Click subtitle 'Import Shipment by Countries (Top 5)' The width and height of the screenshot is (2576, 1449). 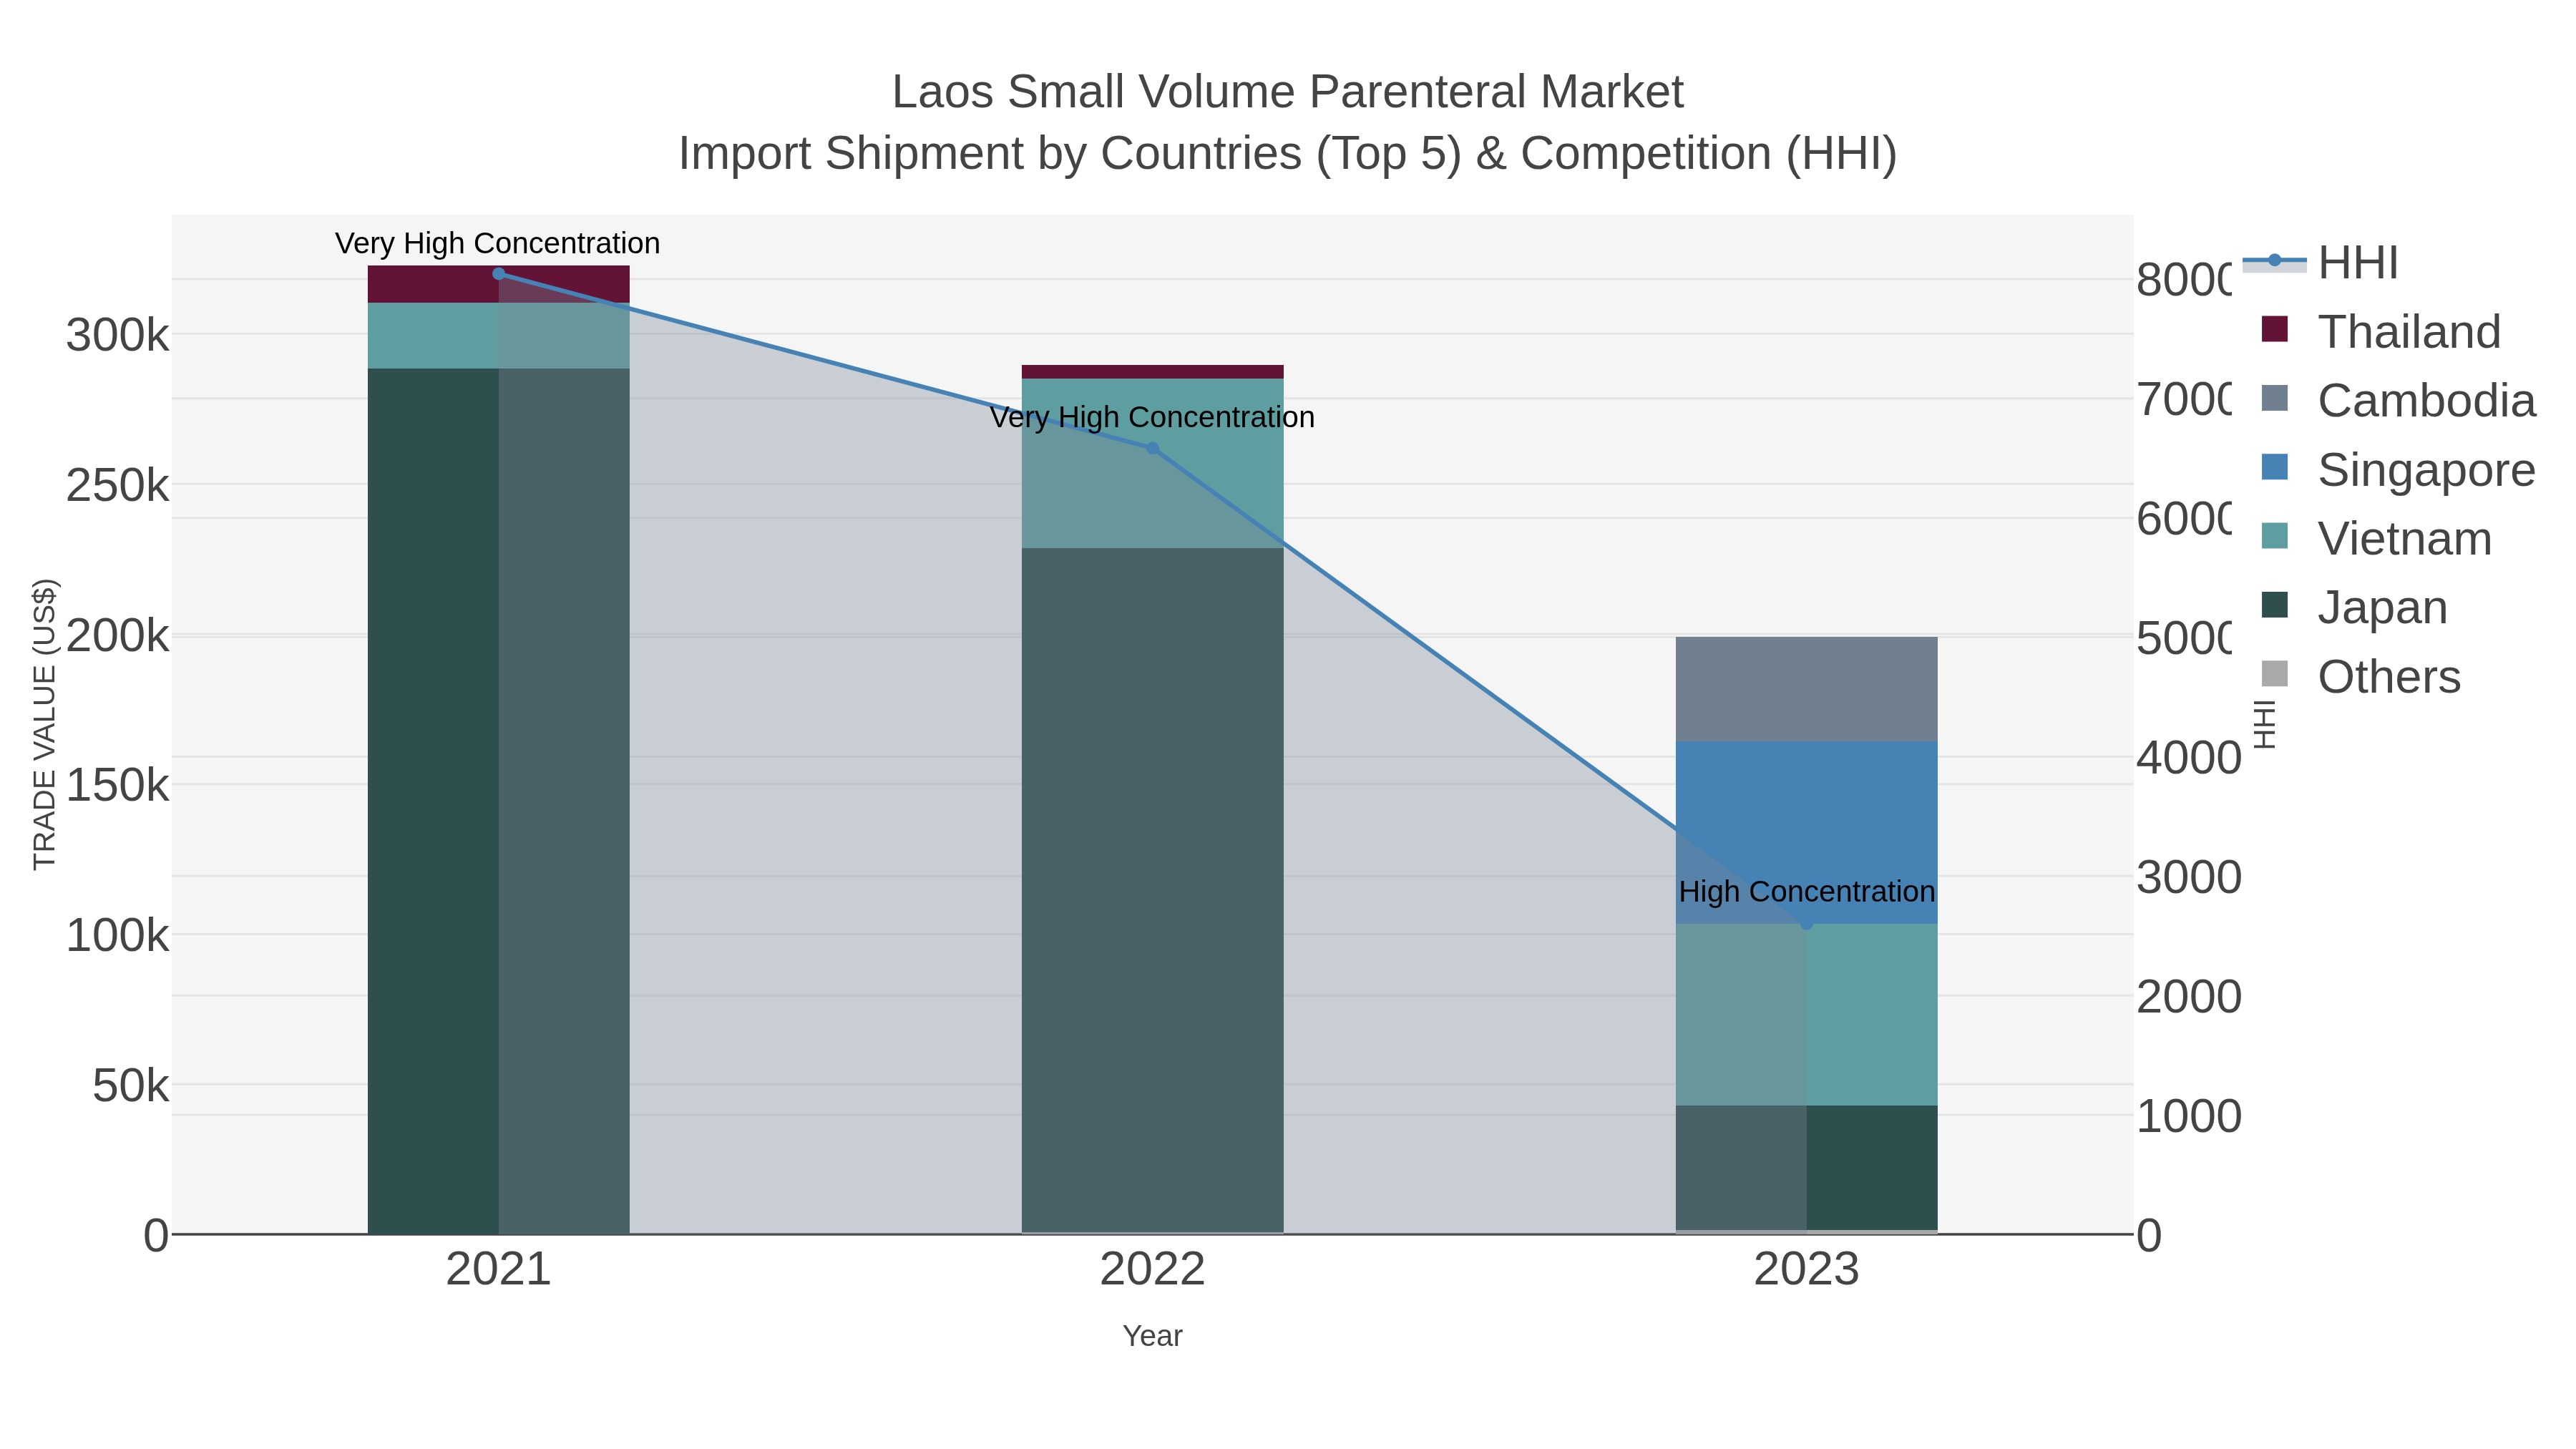tap(1070, 154)
